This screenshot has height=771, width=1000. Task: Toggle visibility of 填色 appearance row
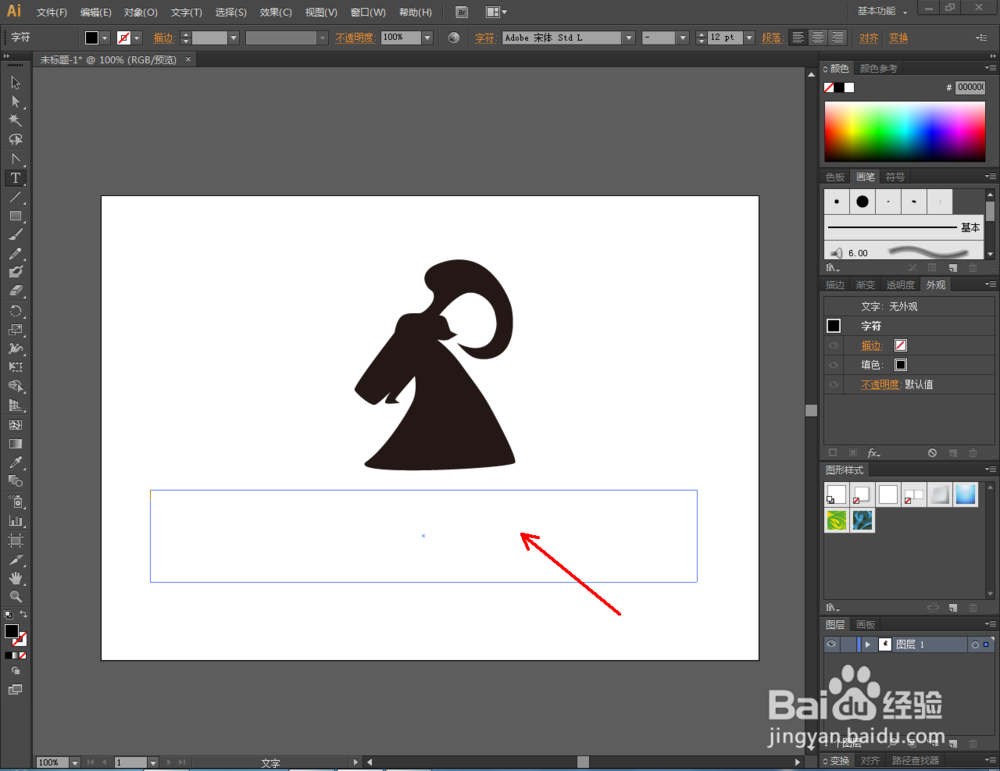coord(833,365)
